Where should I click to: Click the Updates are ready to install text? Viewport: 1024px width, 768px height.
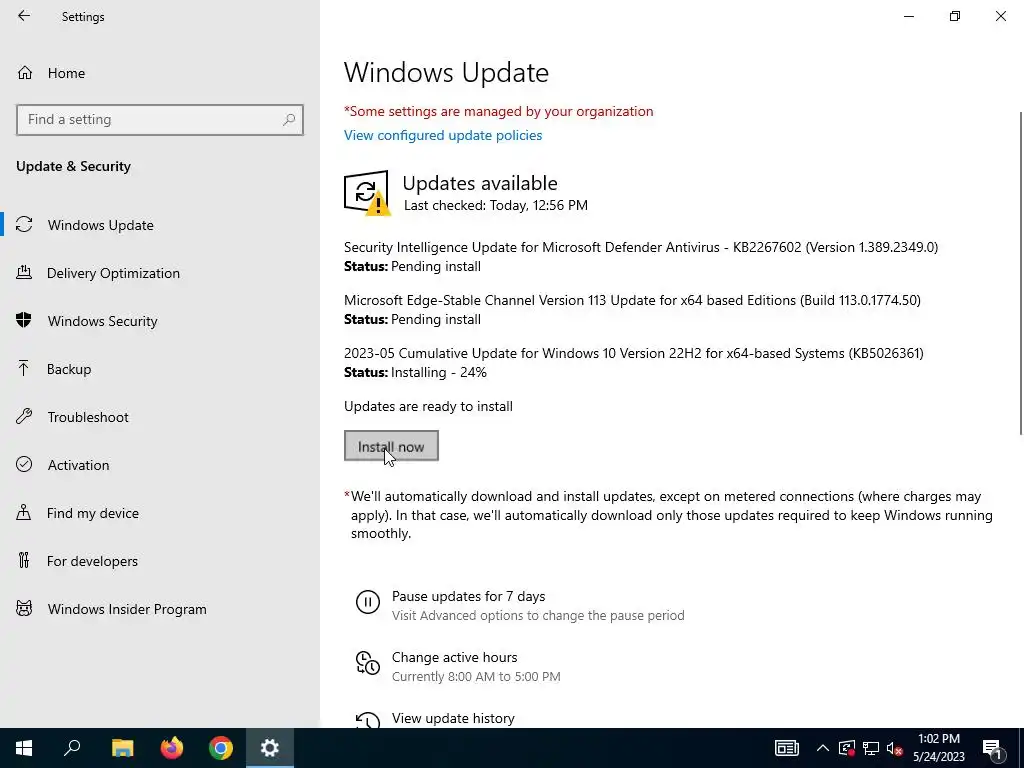click(x=428, y=406)
